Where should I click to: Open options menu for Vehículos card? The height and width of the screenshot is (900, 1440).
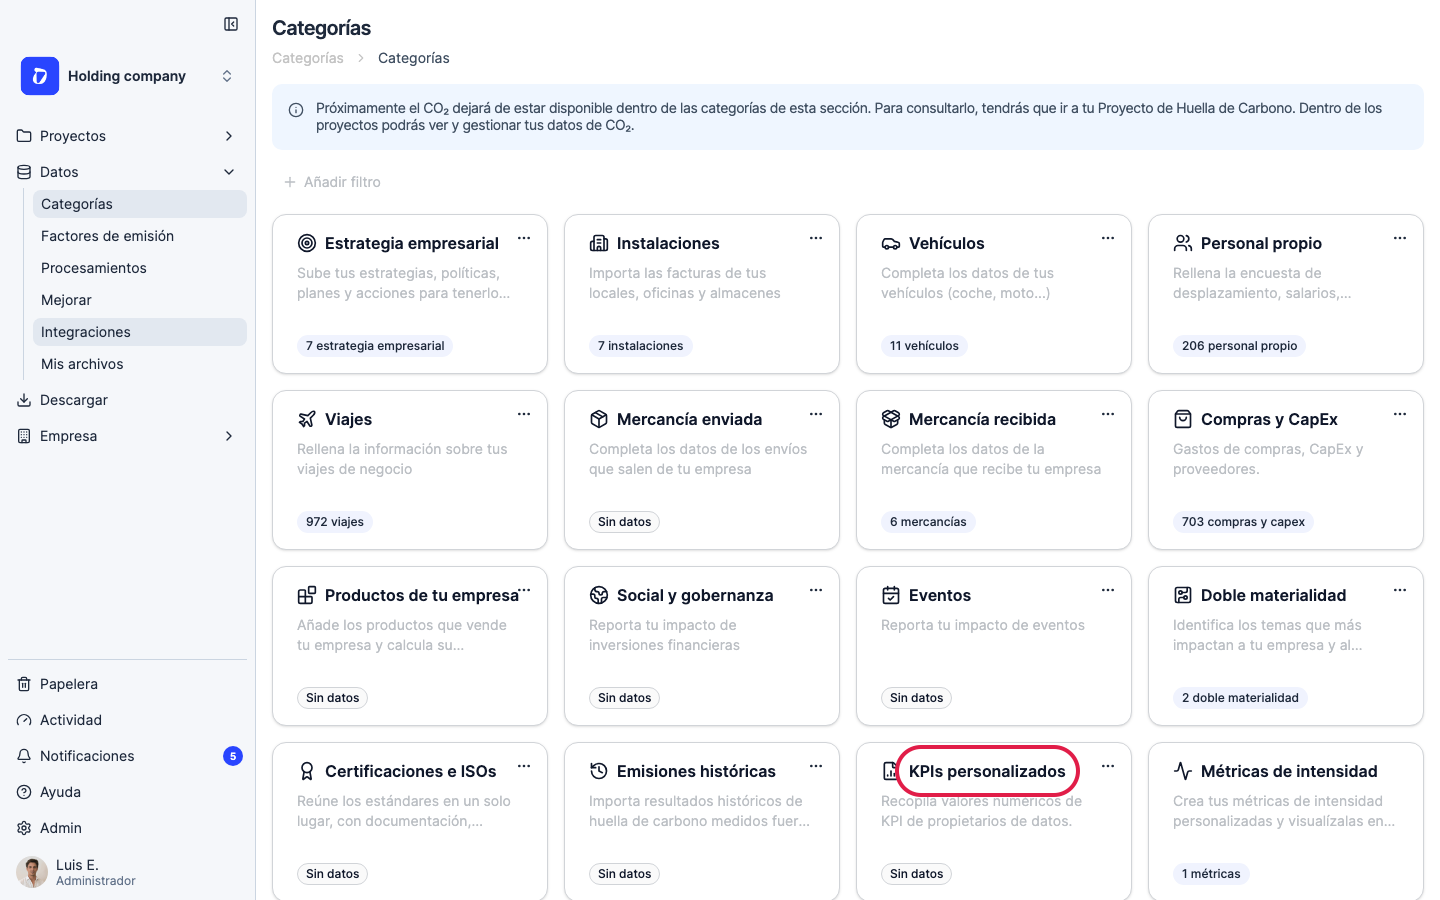pyautogui.click(x=1108, y=238)
